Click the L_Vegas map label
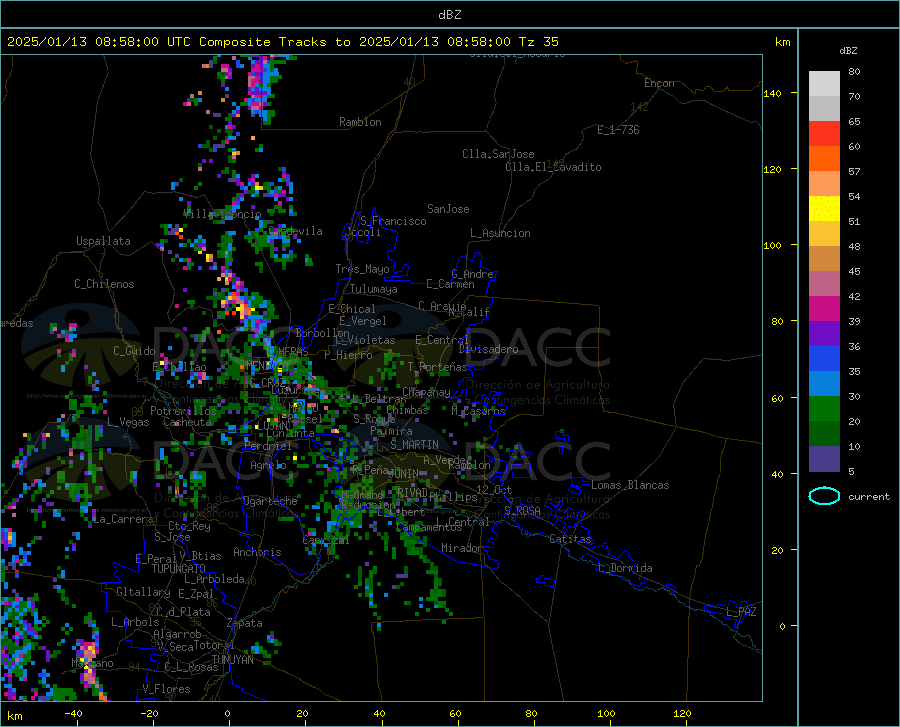Screen dimensions: 900x727 coord(128,422)
